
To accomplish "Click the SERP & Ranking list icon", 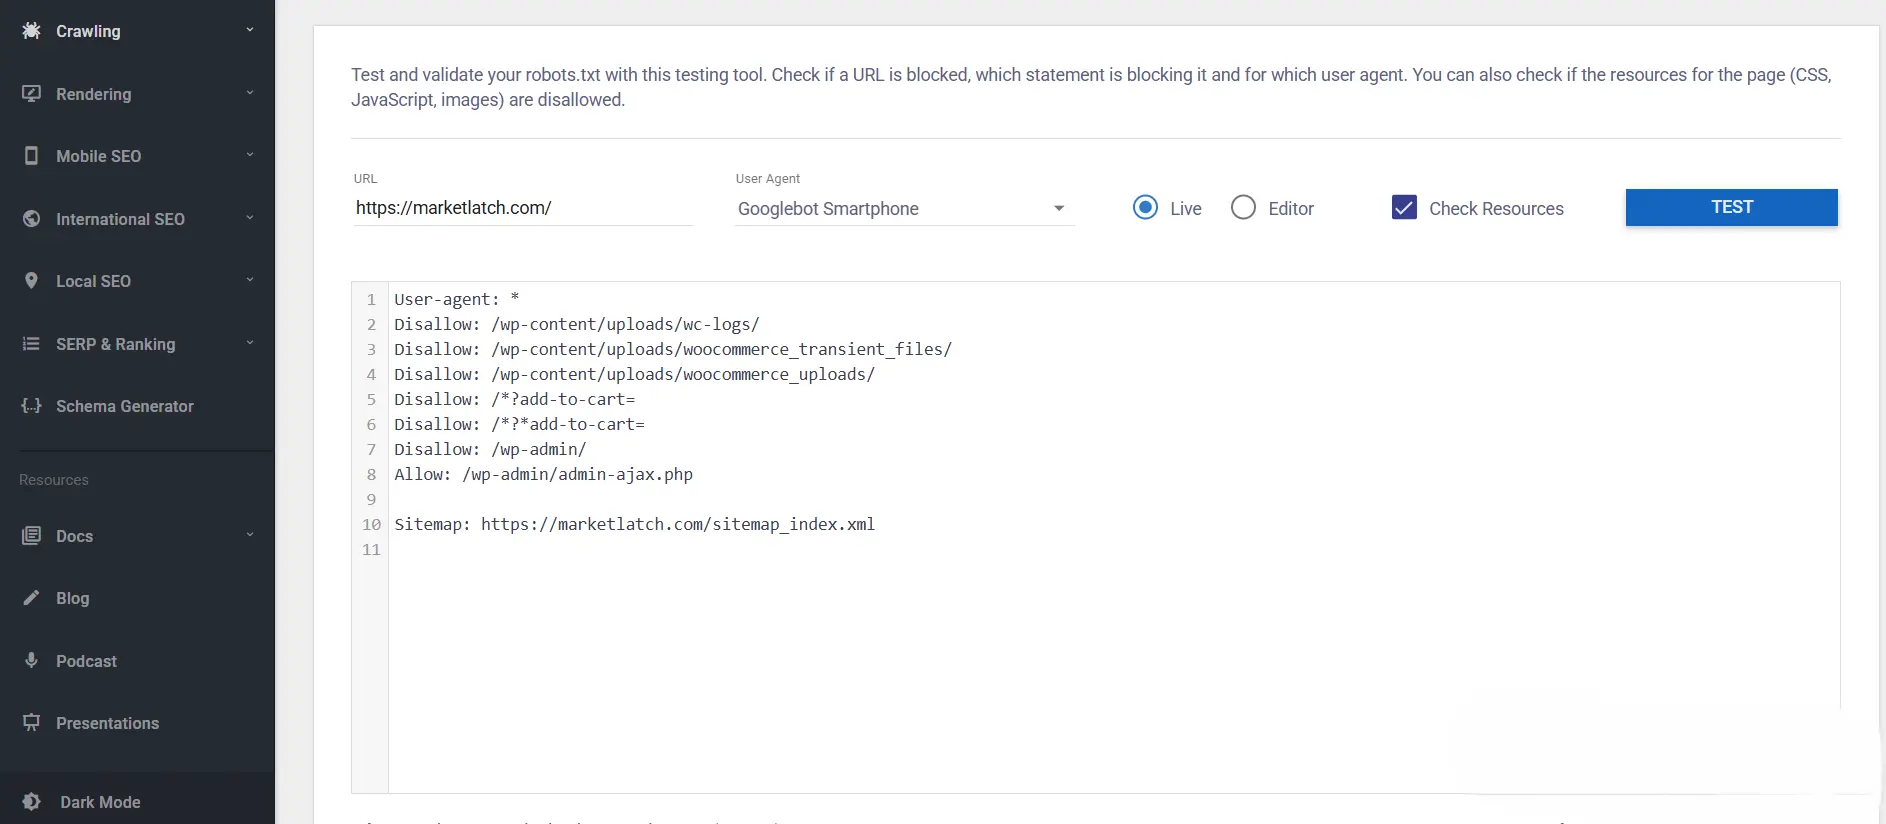I will tap(31, 343).
